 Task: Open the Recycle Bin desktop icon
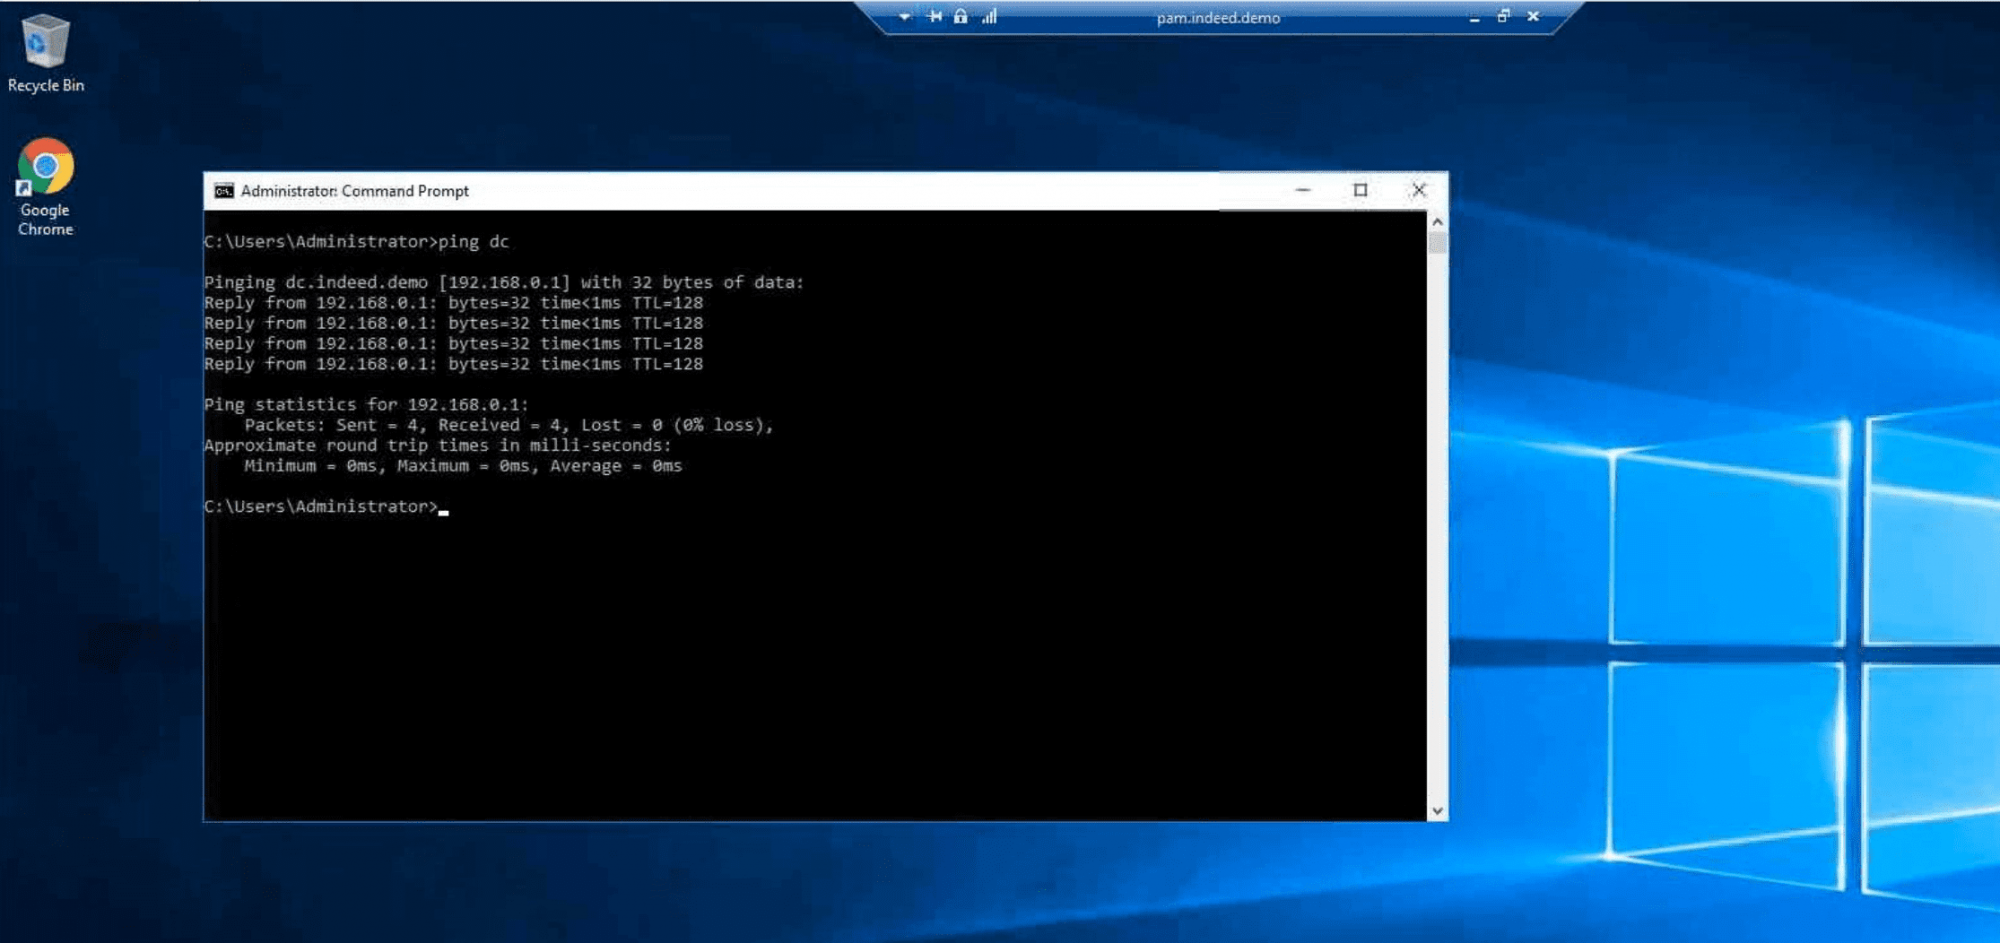coord(45,54)
